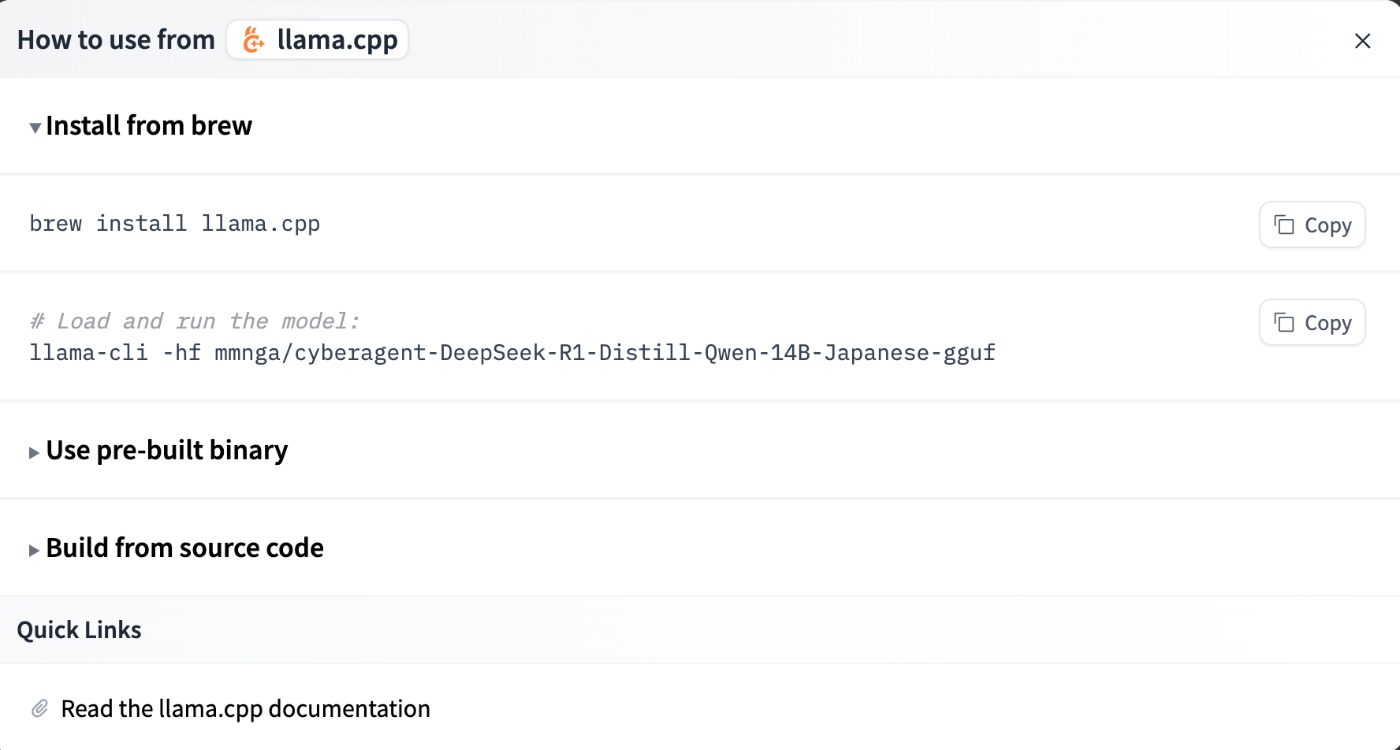Expand the Build from source code section
This screenshot has height=750, width=1400.
pos(184,547)
